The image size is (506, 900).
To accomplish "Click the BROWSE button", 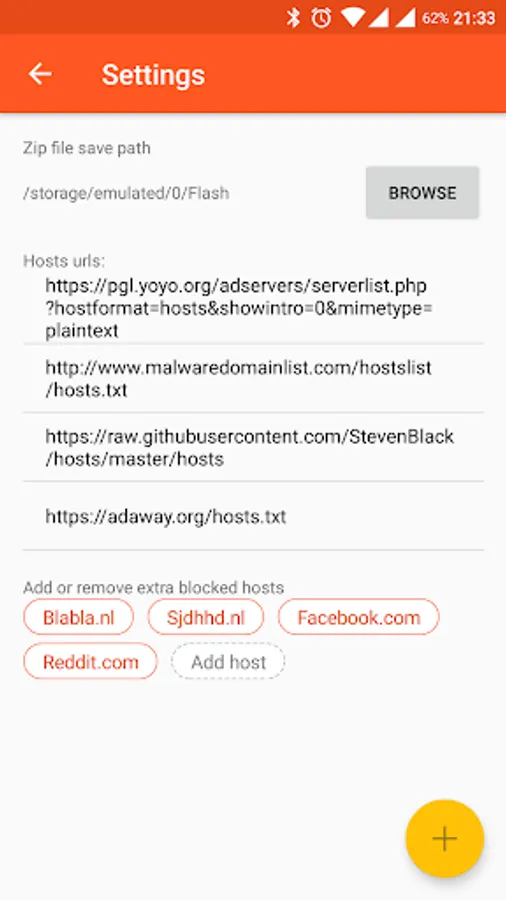I will pos(422,192).
